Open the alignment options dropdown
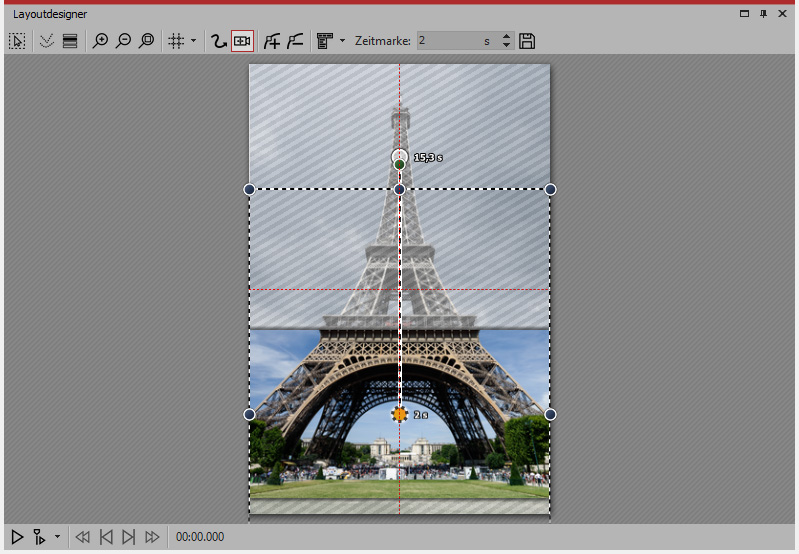Screen dimensions: 799x554 [x=342, y=41]
